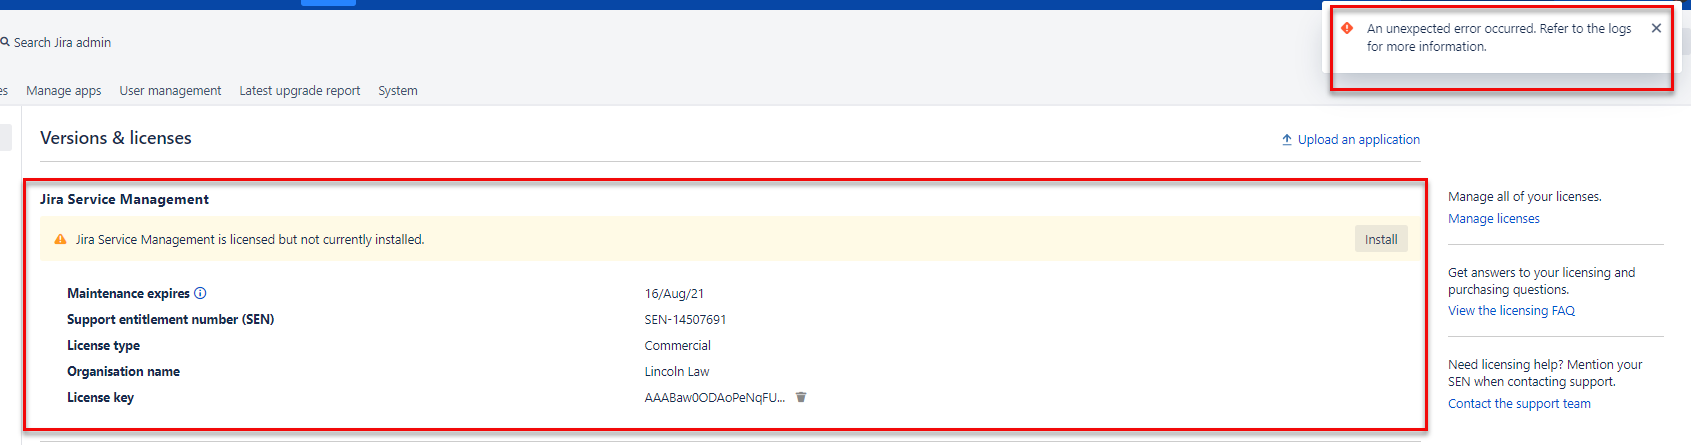Click the warning triangle icon

click(x=60, y=239)
